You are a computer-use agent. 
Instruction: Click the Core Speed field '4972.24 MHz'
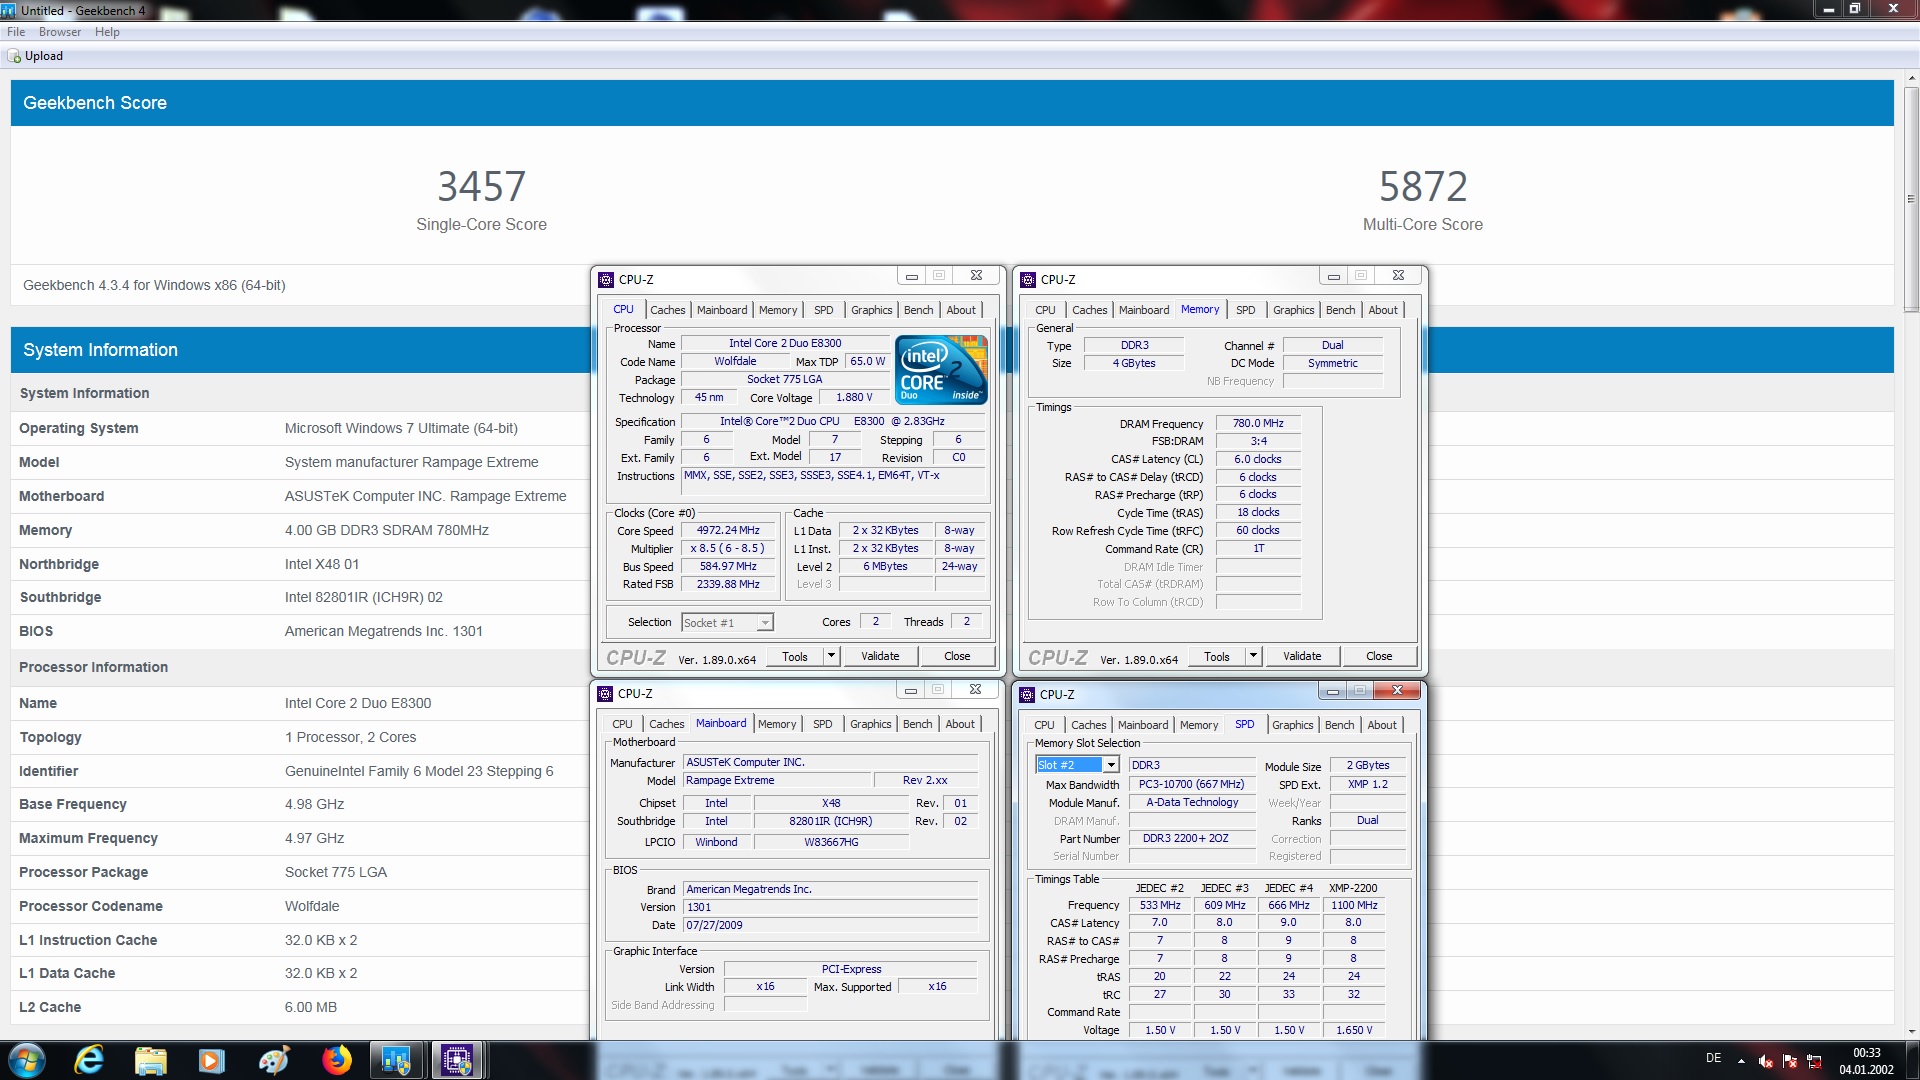pos(728,530)
